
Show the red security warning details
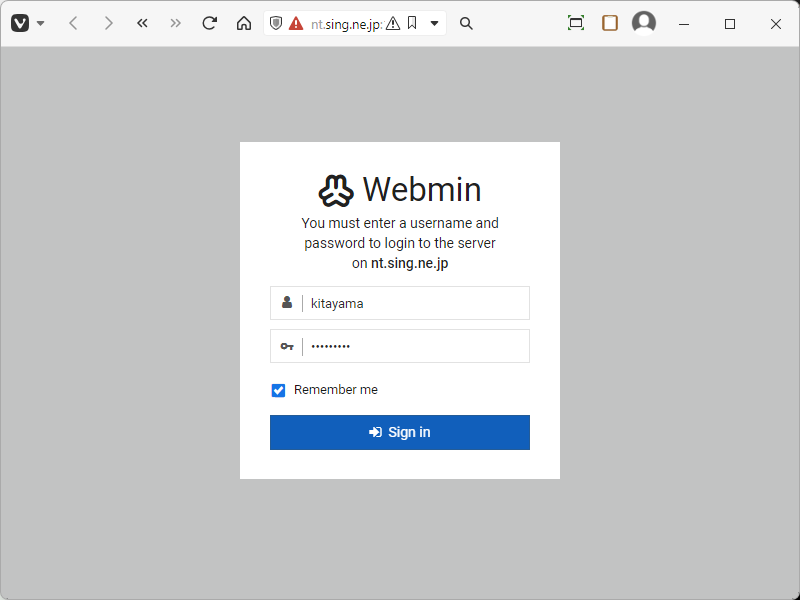coord(296,23)
